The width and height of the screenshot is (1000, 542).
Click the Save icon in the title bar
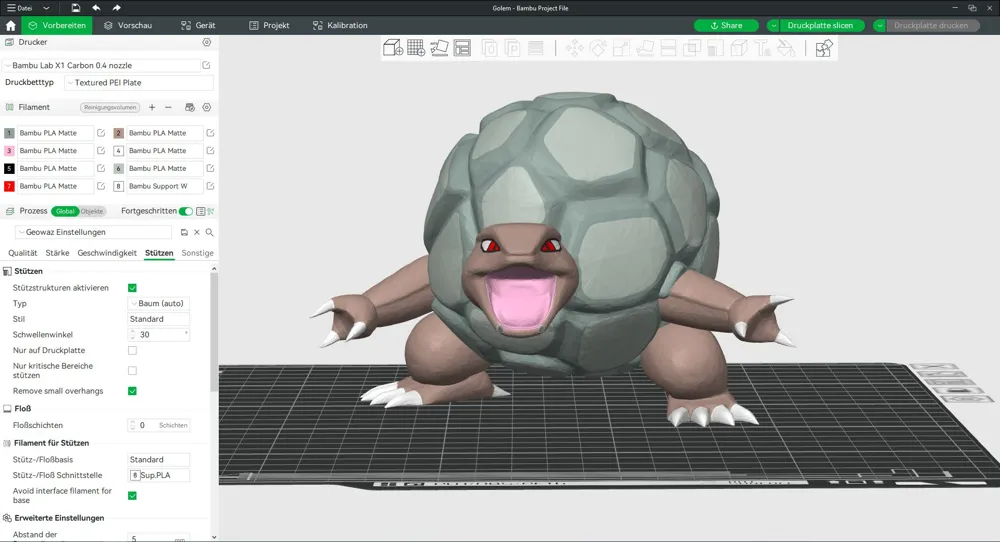(x=75, y=8)
